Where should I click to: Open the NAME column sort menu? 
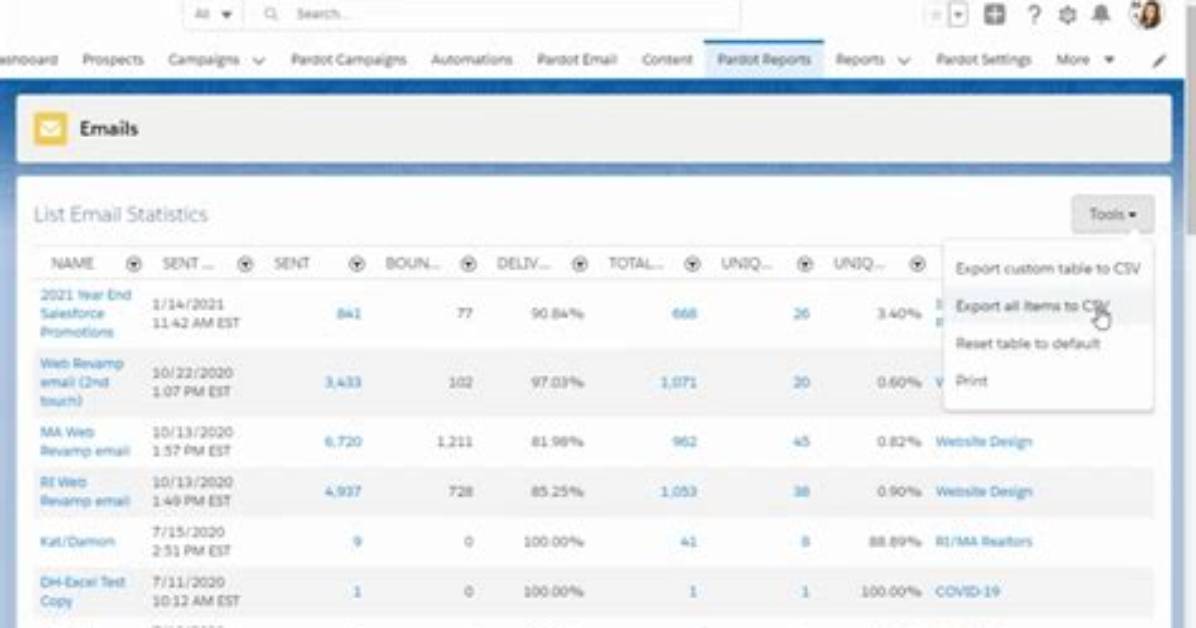(133, 264)
